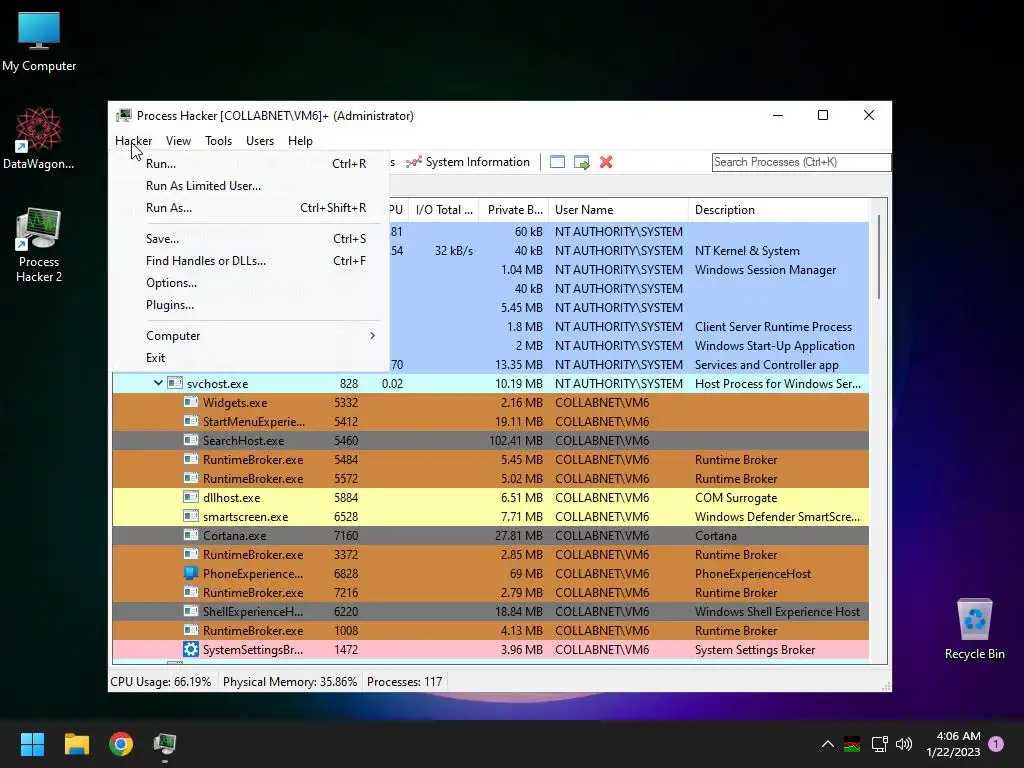Click the Physical Memory status bar entry
This screenshot has height=768, width=1024.
(x=290, y=682)
